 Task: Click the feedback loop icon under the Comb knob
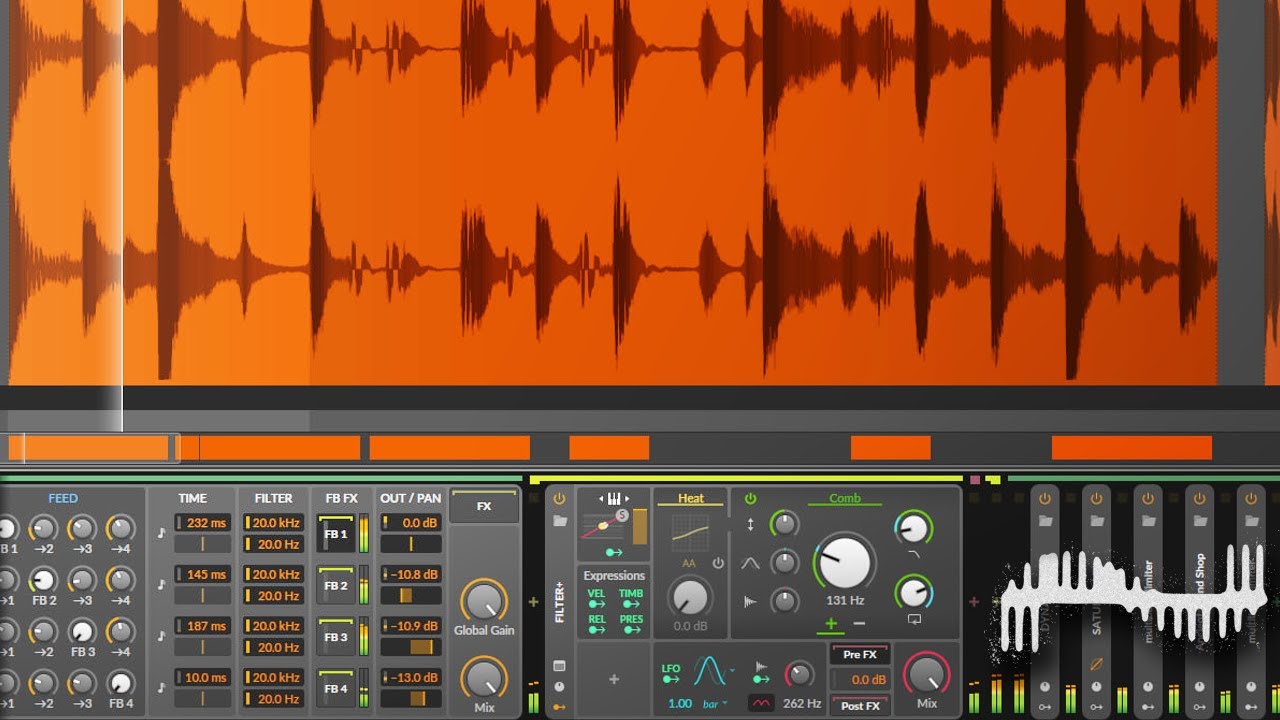click(x=914, y=620)
